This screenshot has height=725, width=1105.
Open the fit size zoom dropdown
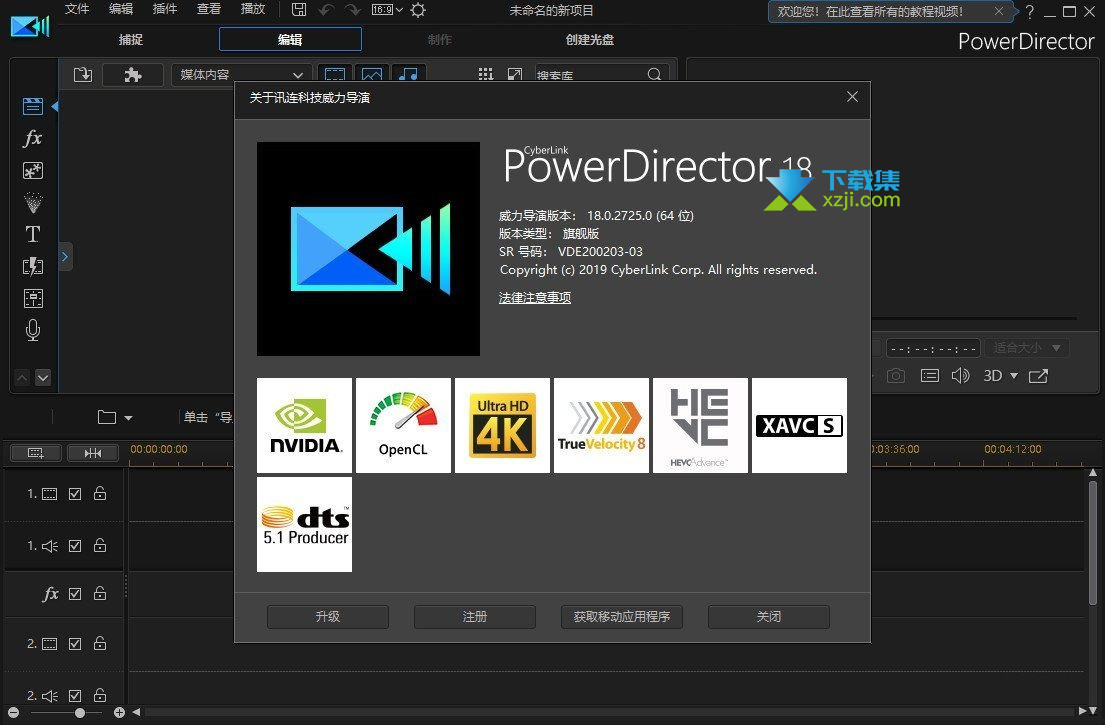click(x=1027, y=347)
